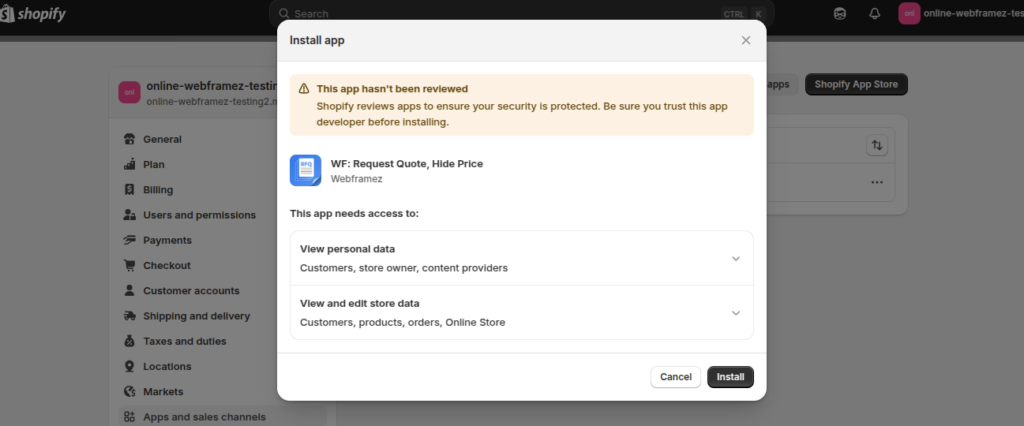The image size is (1024, 426).
Task: Click the Search field in top bar
Action: click(522, 14)
